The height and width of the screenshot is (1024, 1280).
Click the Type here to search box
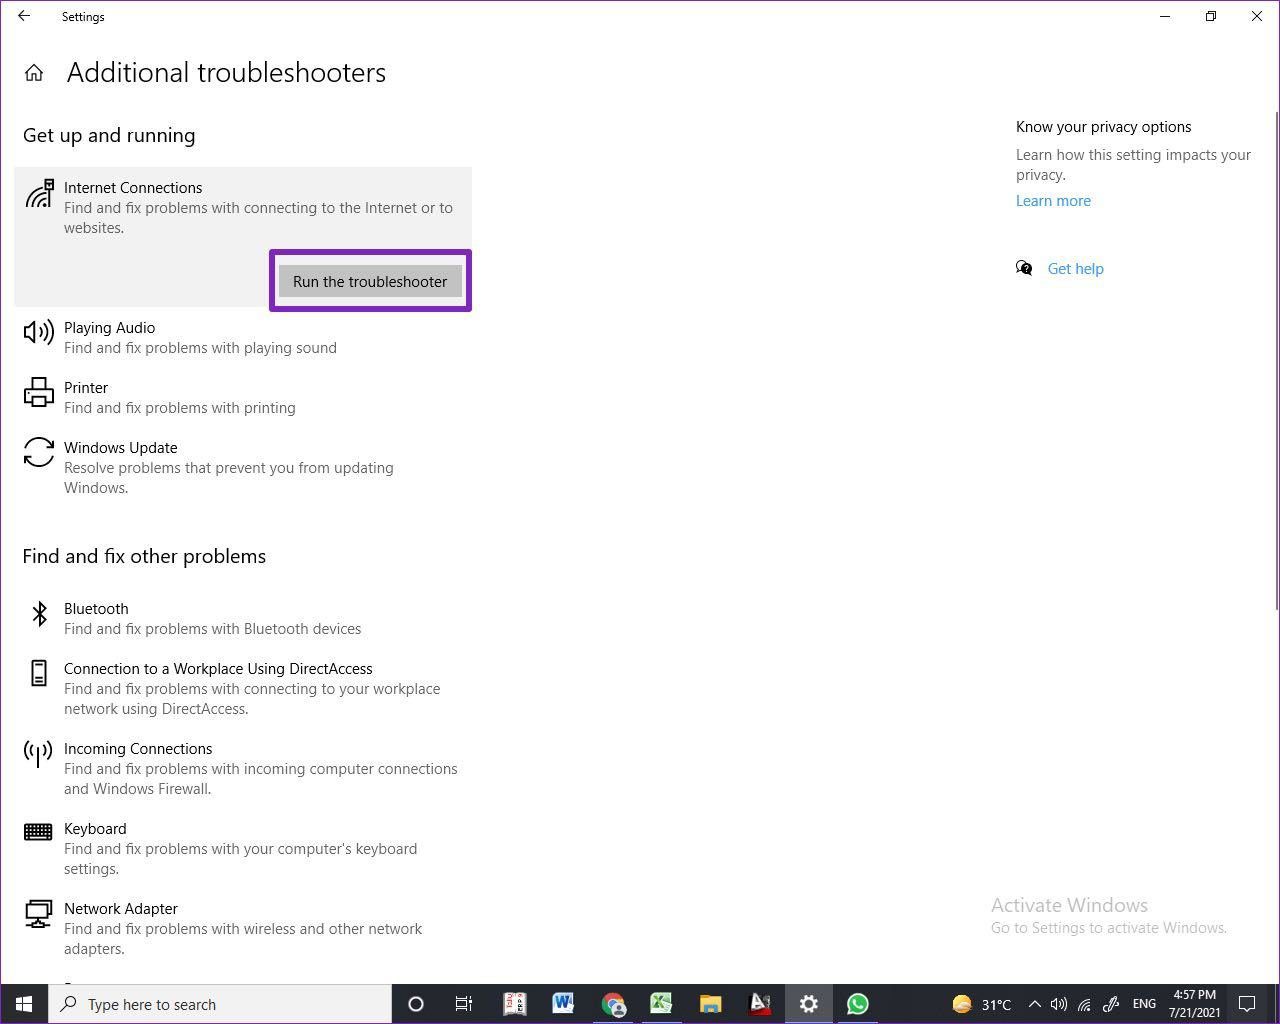coord(220,1004)
